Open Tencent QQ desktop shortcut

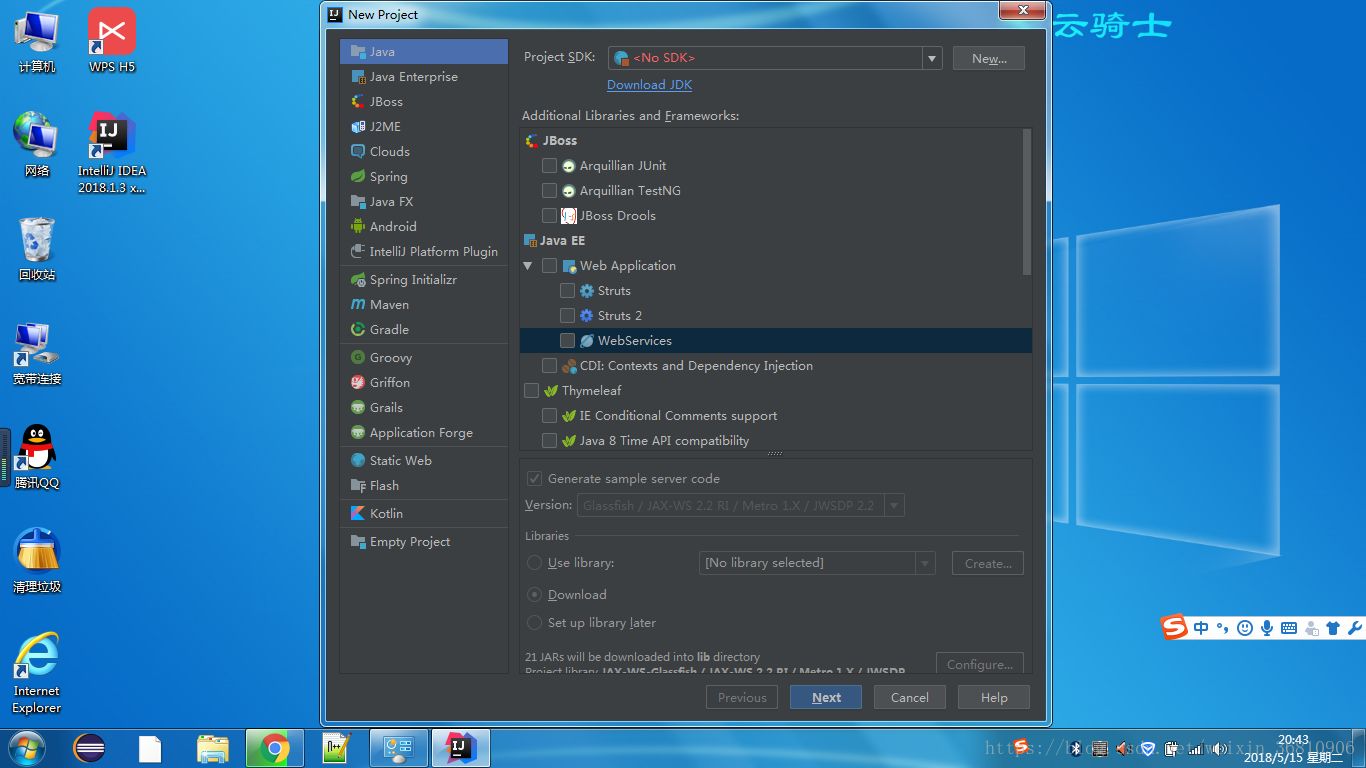[37, 456]
